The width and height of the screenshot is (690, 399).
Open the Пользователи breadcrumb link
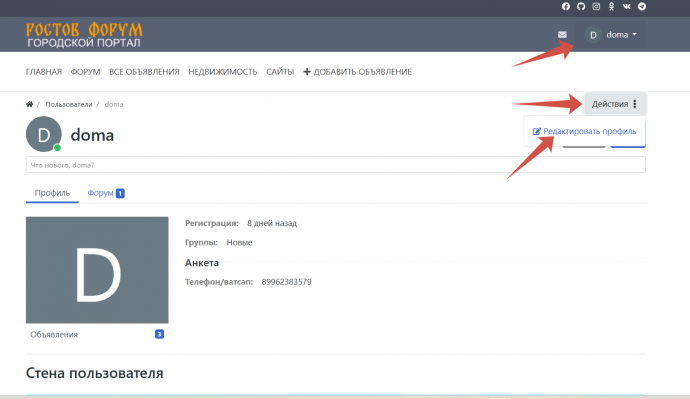point(69,104)
